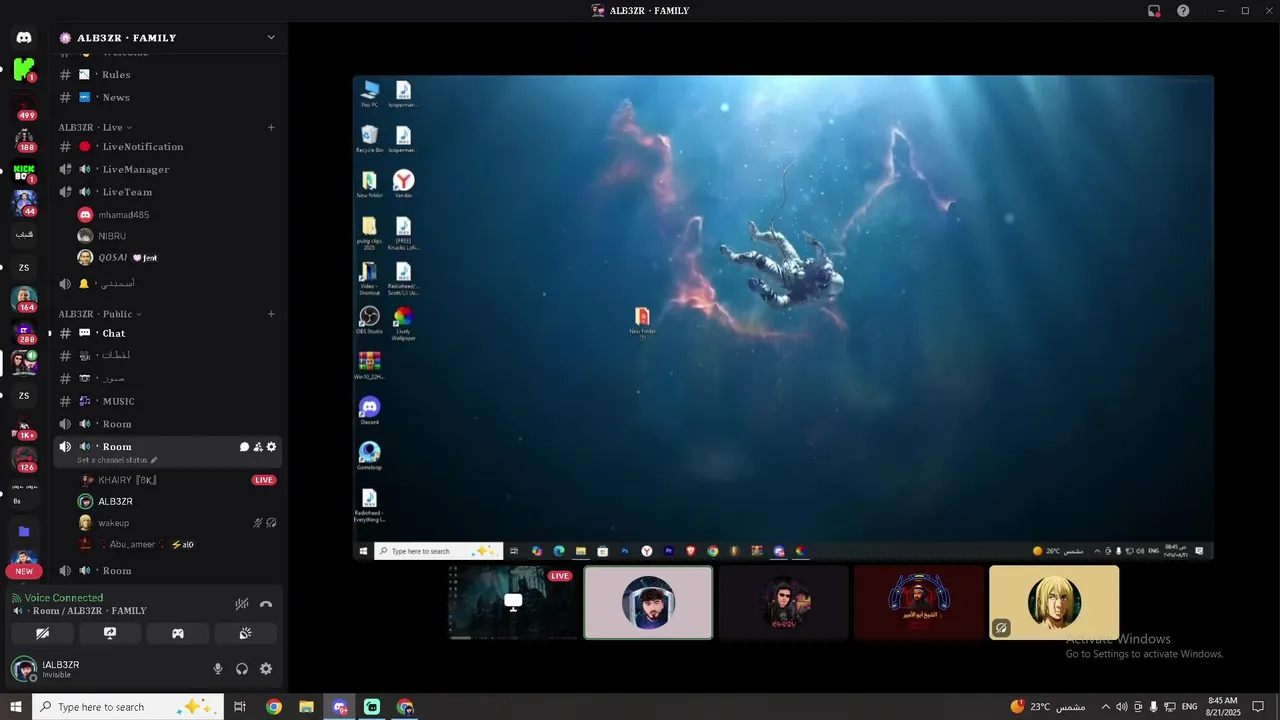Image resolution: width=1280 pixels, height=720 pixels.
Task: Open the Discord inbox icon
Action: [x=1154, y=11]
